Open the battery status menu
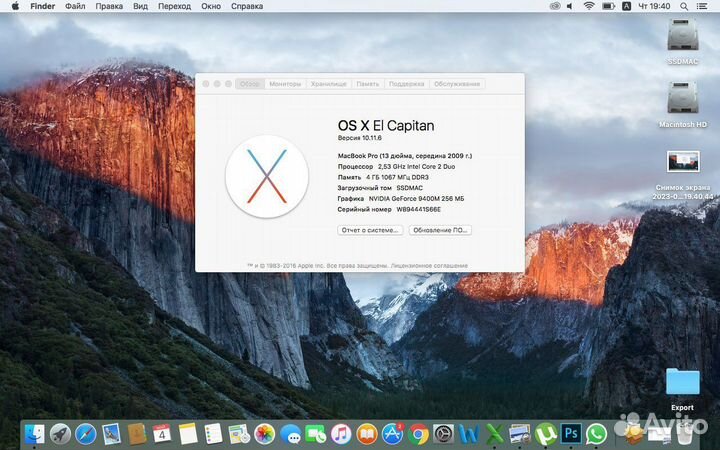This screenshot has width=720, height=450. click(x=608, y=6)
